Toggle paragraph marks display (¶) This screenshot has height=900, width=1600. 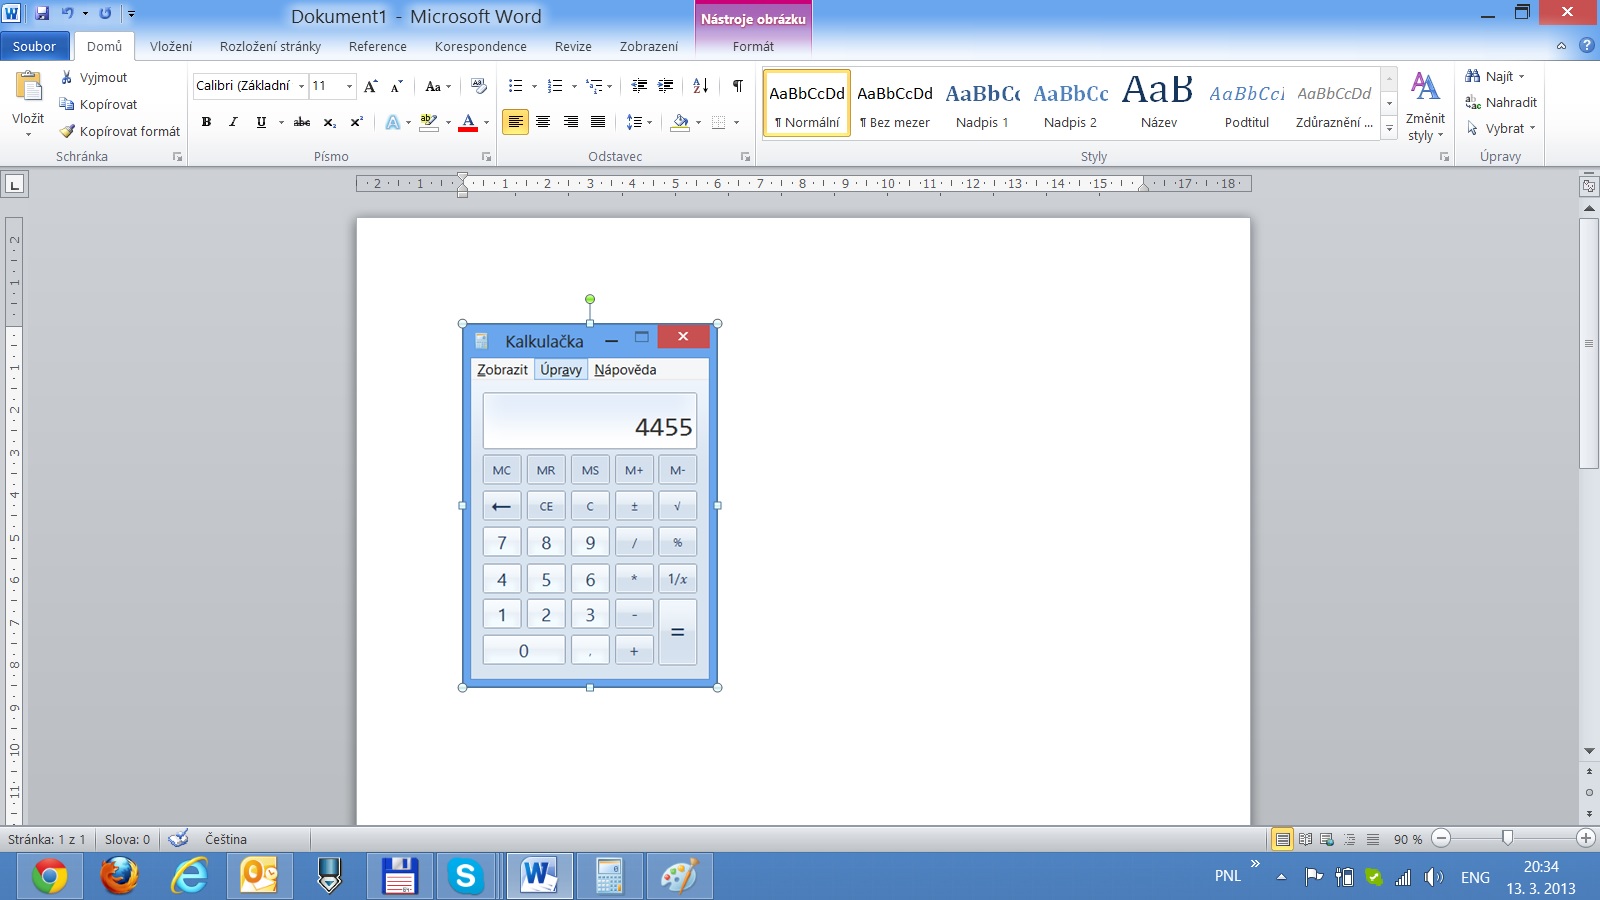point(737,86)
